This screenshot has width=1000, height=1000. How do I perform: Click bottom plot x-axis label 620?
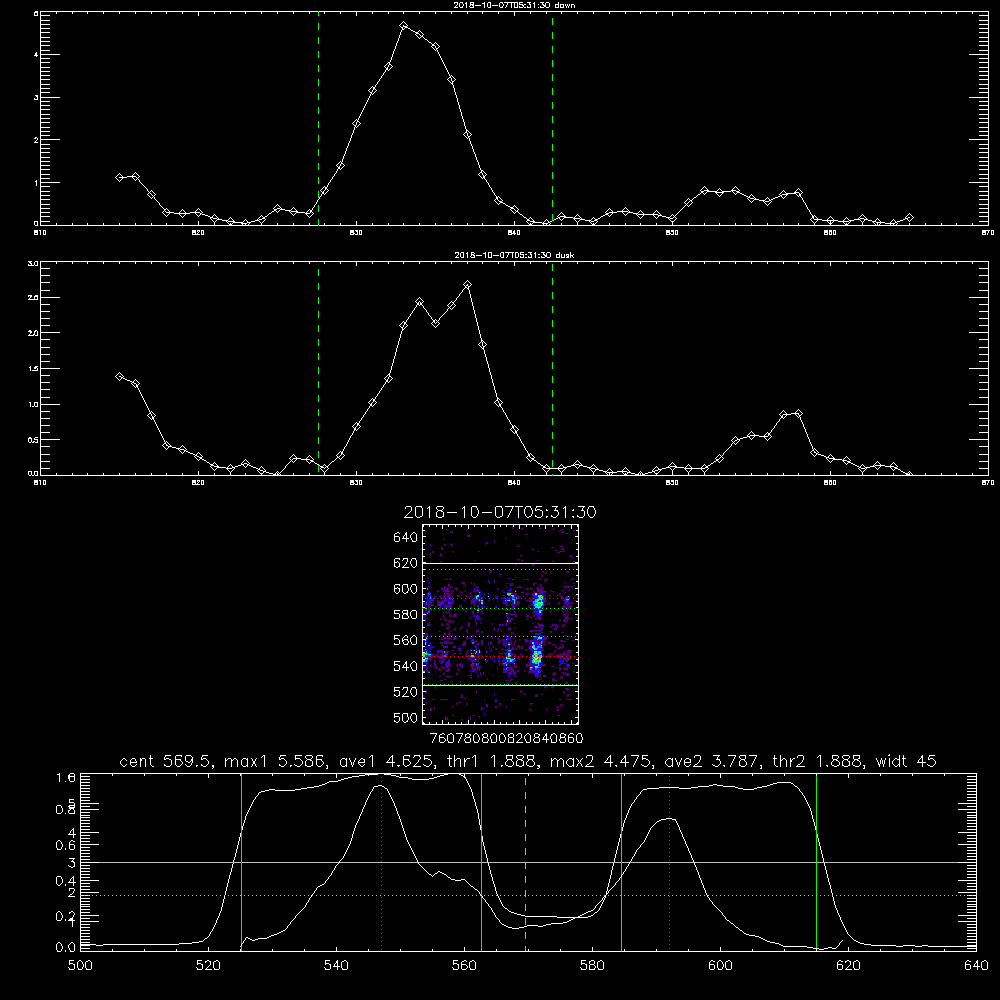848,966
